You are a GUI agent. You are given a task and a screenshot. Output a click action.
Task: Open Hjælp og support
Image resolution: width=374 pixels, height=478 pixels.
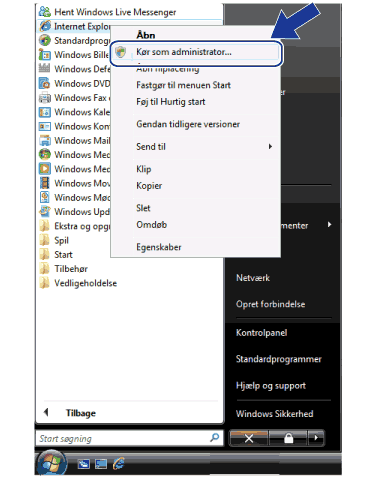(271, 386)
